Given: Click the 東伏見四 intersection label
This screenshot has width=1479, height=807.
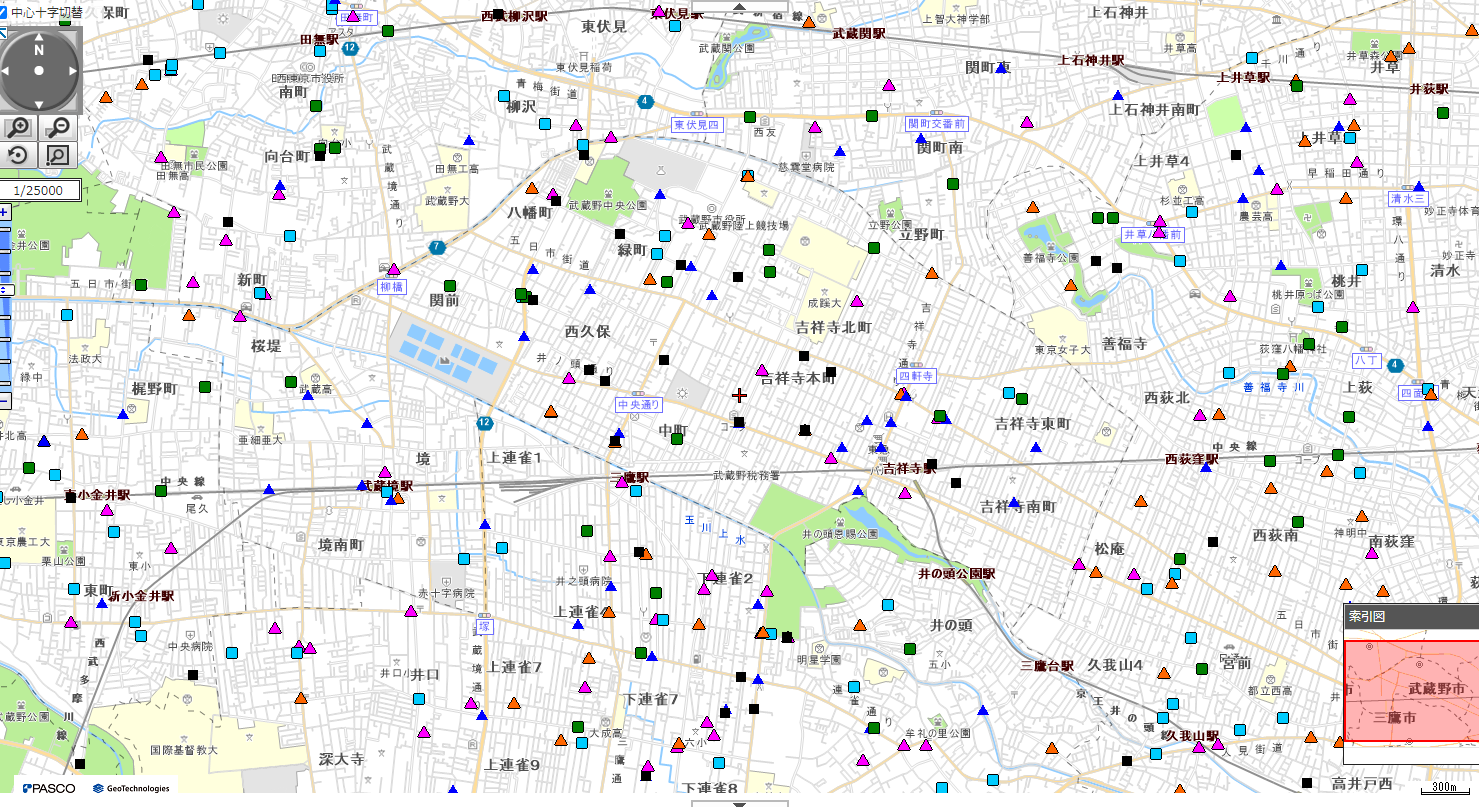Looking at the screenshot, I should pyautogui.click(x=696, y=125).
